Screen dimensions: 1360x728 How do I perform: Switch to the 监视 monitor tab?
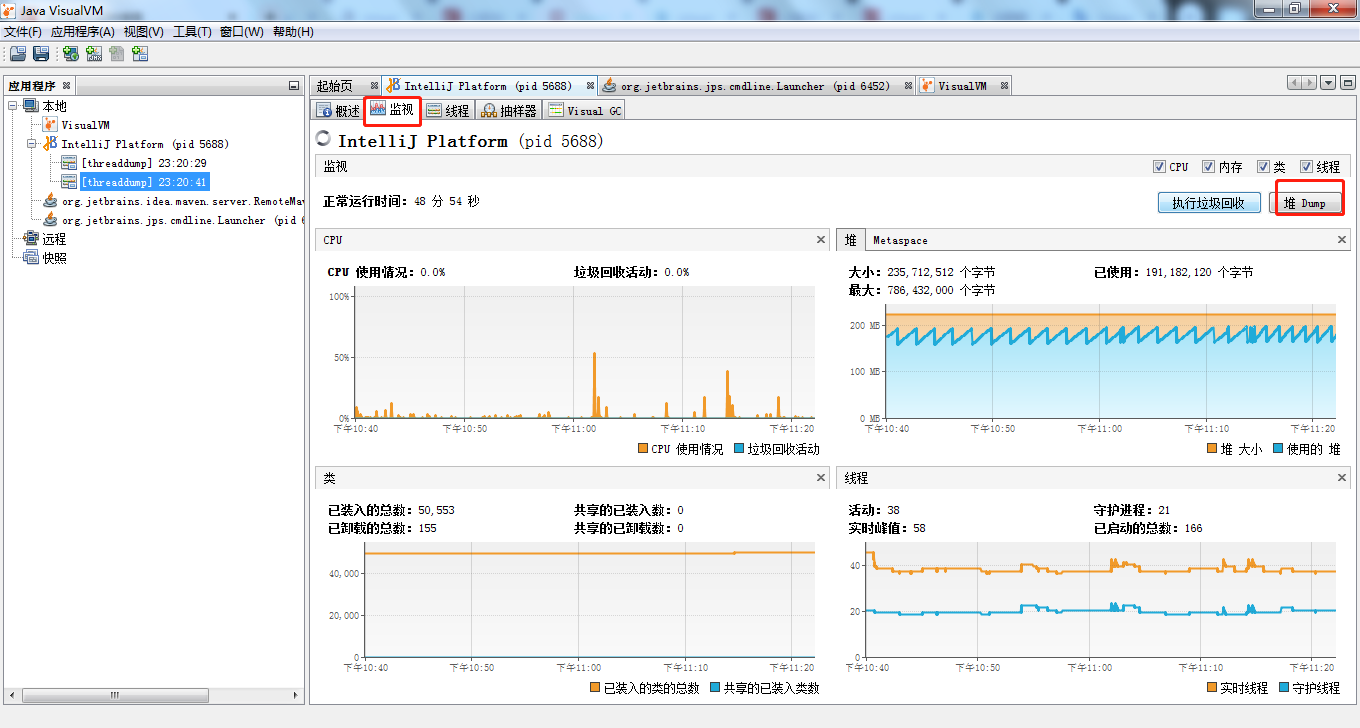(x=392, y=109)
